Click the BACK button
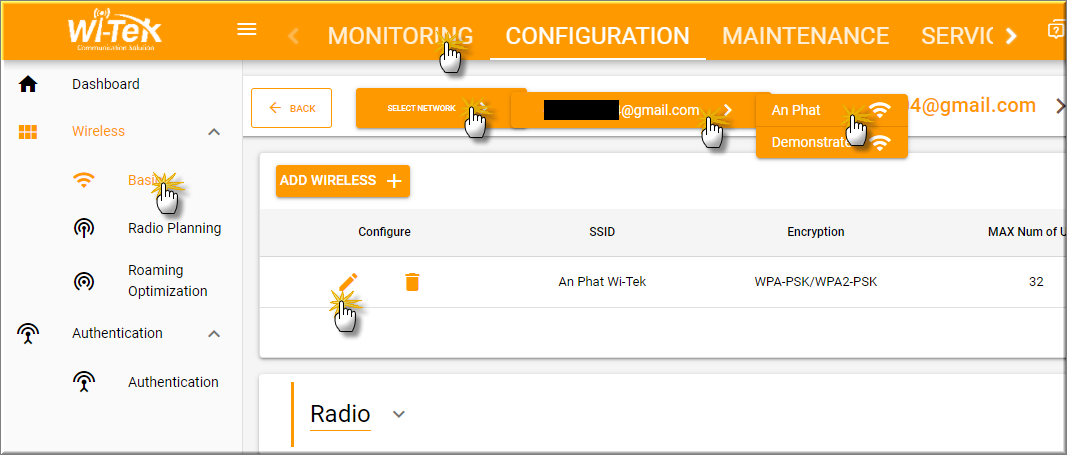 pos(291,108)
